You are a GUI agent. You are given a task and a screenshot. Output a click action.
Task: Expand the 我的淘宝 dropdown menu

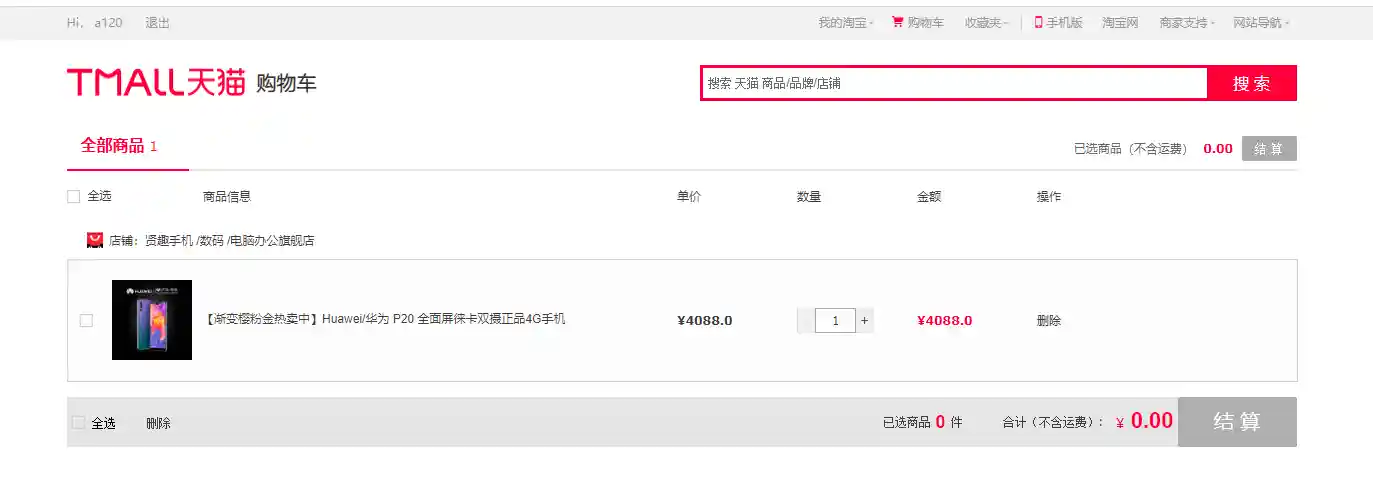(845, 23)
